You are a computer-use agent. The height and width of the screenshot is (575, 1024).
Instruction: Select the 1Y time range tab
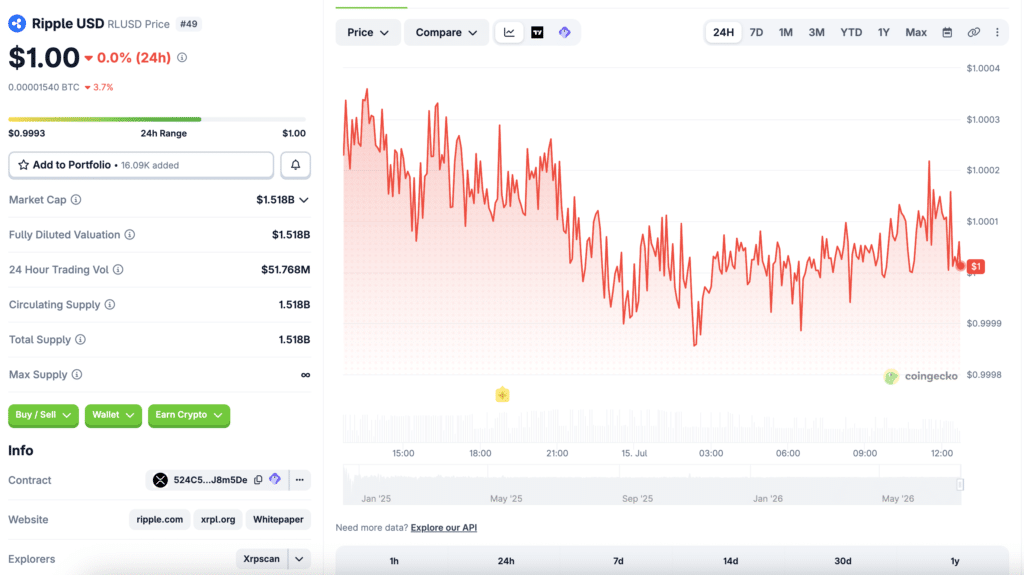[x=884, y=32]
